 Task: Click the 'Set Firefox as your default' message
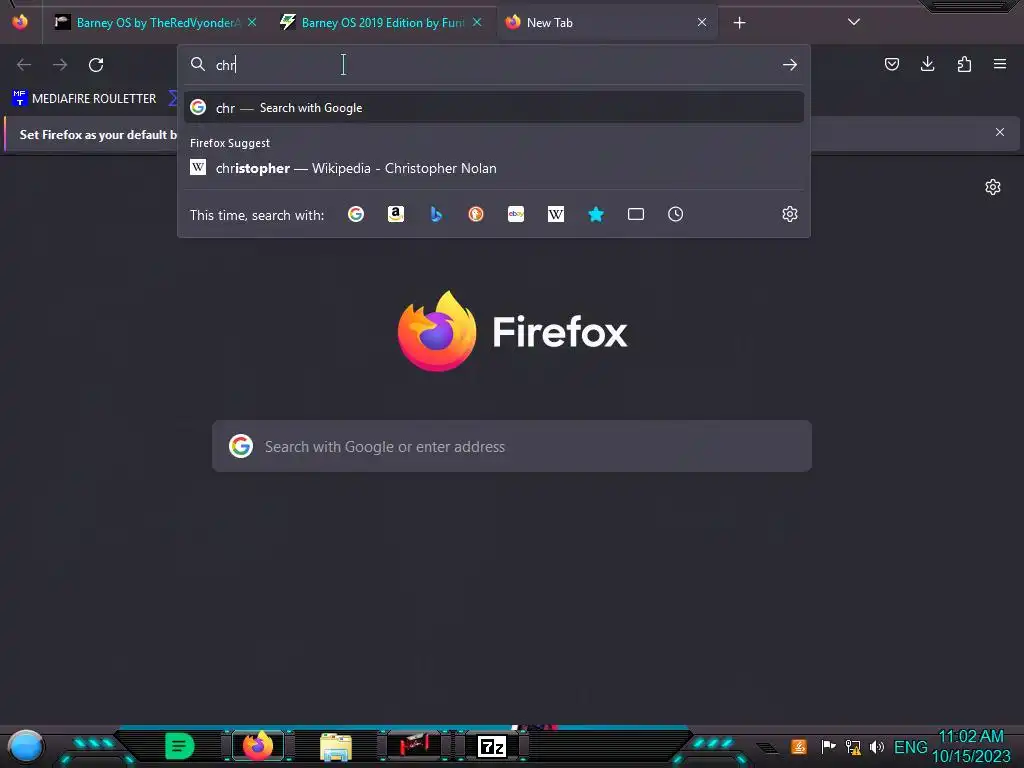(x=98, y=135)
